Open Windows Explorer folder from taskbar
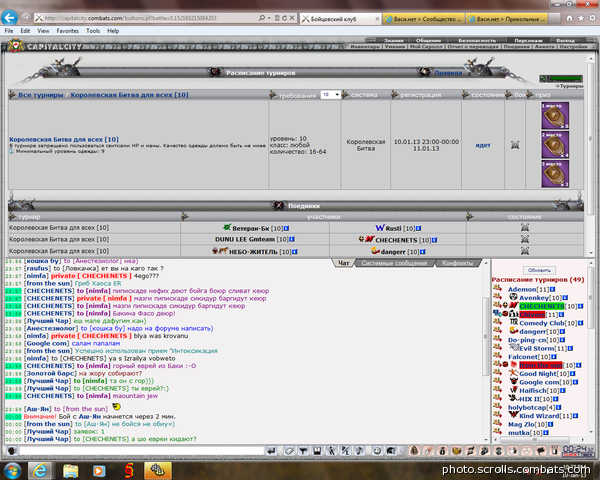This screenshot has height=480, width=600. coord(70,471)
